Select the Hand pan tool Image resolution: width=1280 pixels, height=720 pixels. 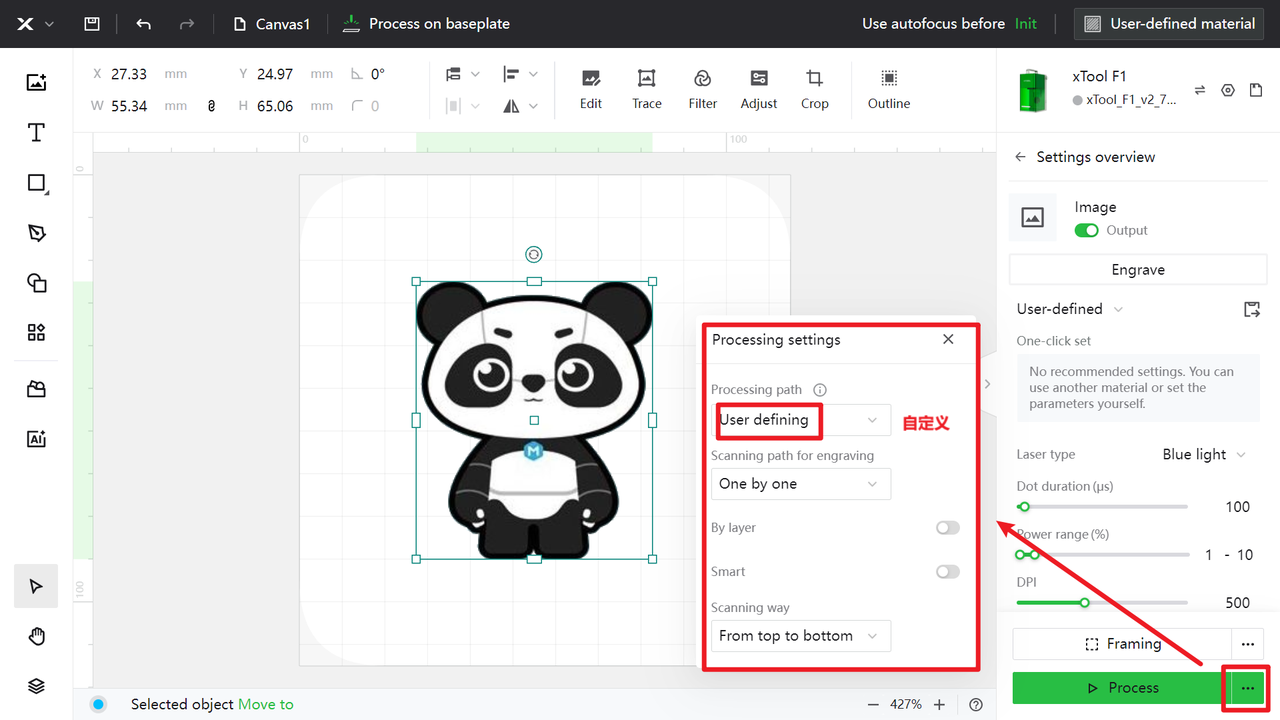(37, 636)
